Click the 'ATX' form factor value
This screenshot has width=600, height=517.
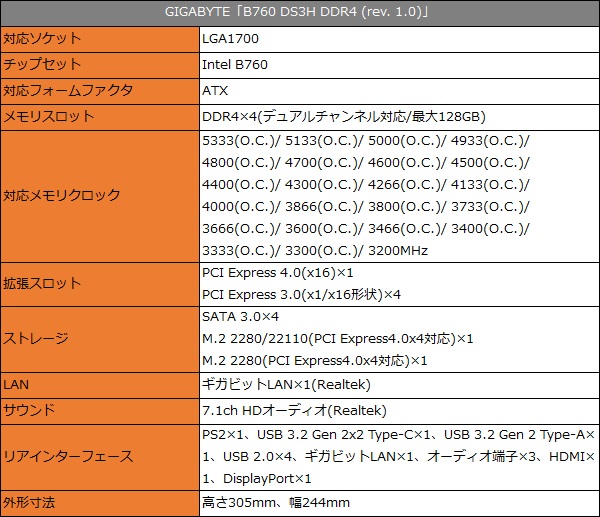click(x=215, y=91)
